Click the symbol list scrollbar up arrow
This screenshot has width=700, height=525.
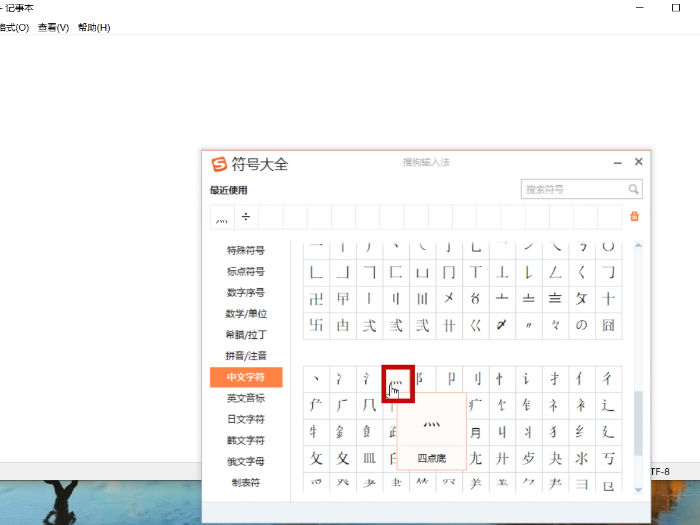(x=638, y=245)
